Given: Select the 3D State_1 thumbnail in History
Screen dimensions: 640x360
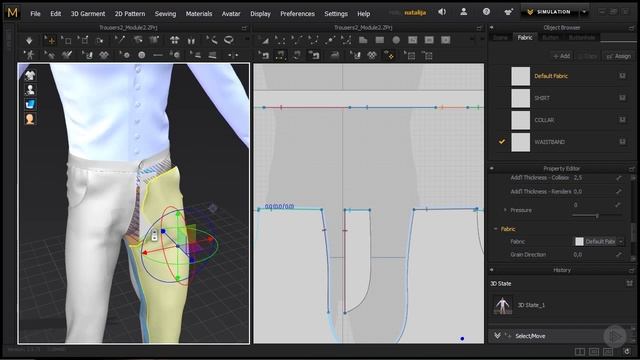Looking at the screenshot, I should click(x=502, y=305).
